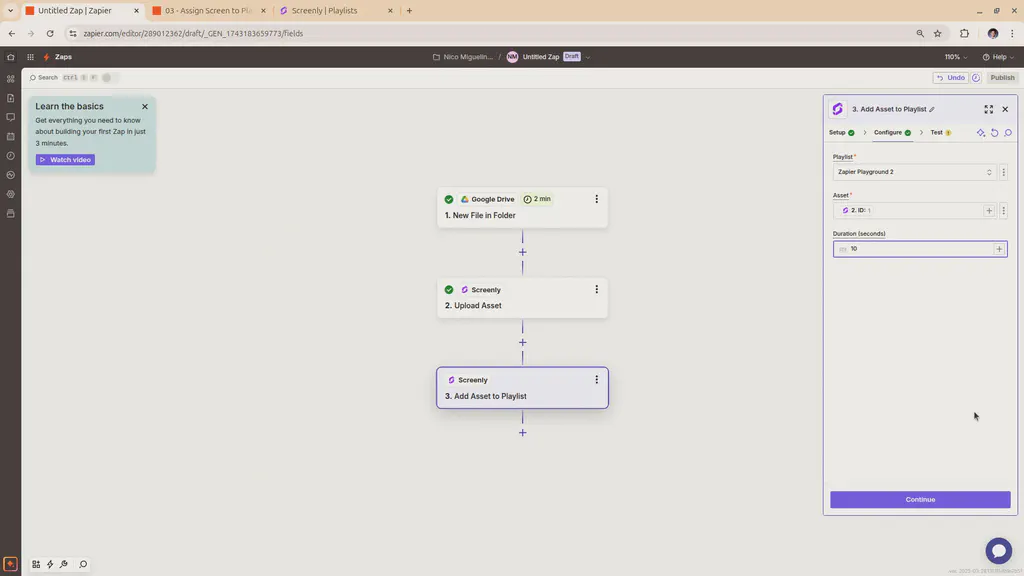Click the refresh icon in the step panel header

(x=994, y=132)
